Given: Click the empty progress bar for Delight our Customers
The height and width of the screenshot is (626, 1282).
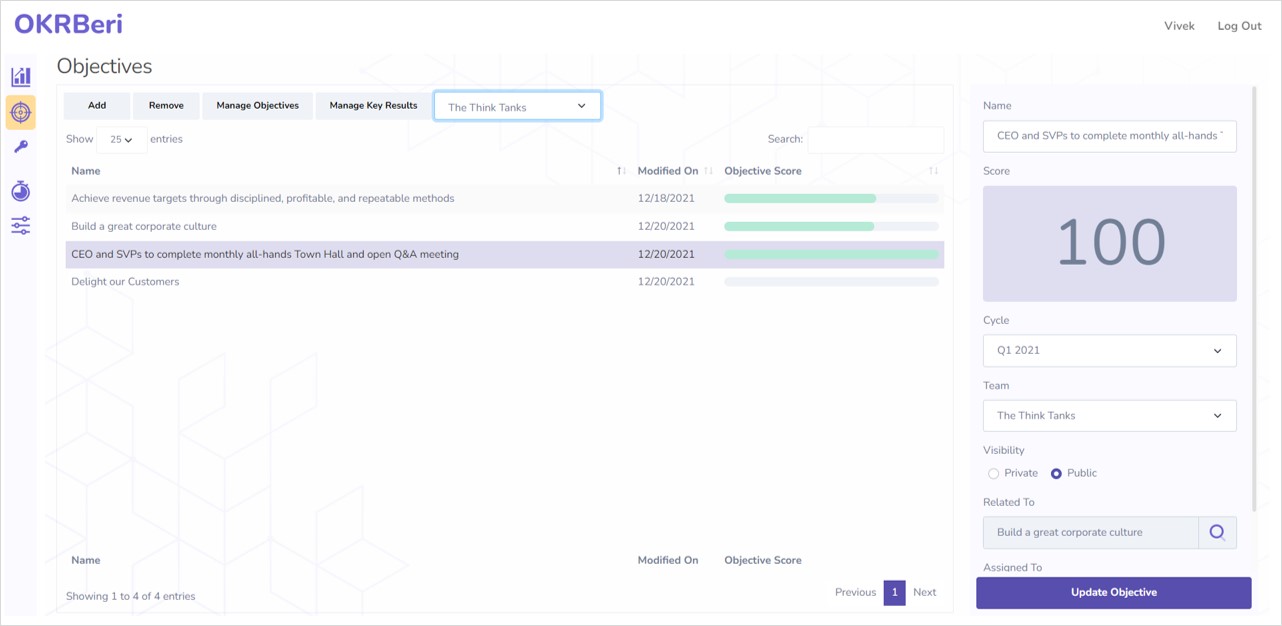Looking at the screenshot, I should (831, 282).
